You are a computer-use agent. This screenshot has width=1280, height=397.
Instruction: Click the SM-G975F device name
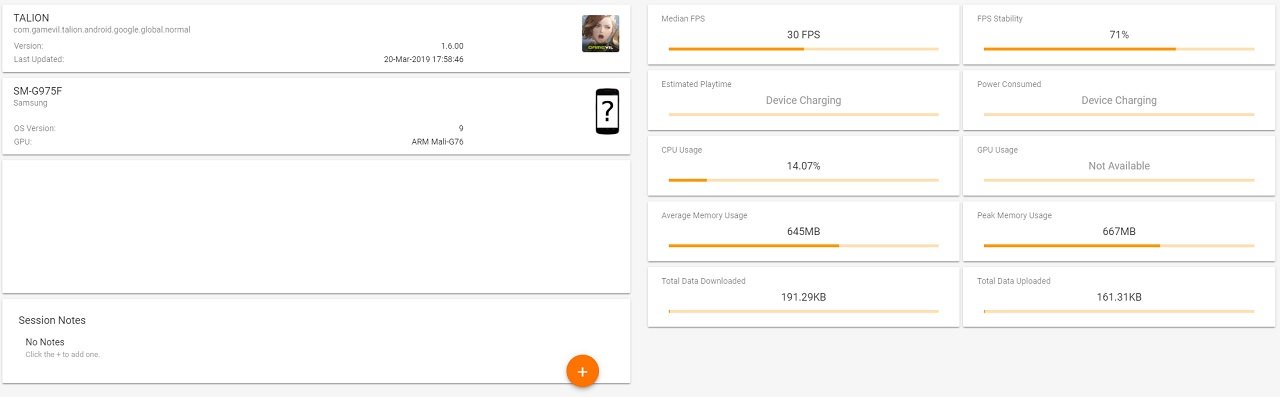click(x=38, y=91)
